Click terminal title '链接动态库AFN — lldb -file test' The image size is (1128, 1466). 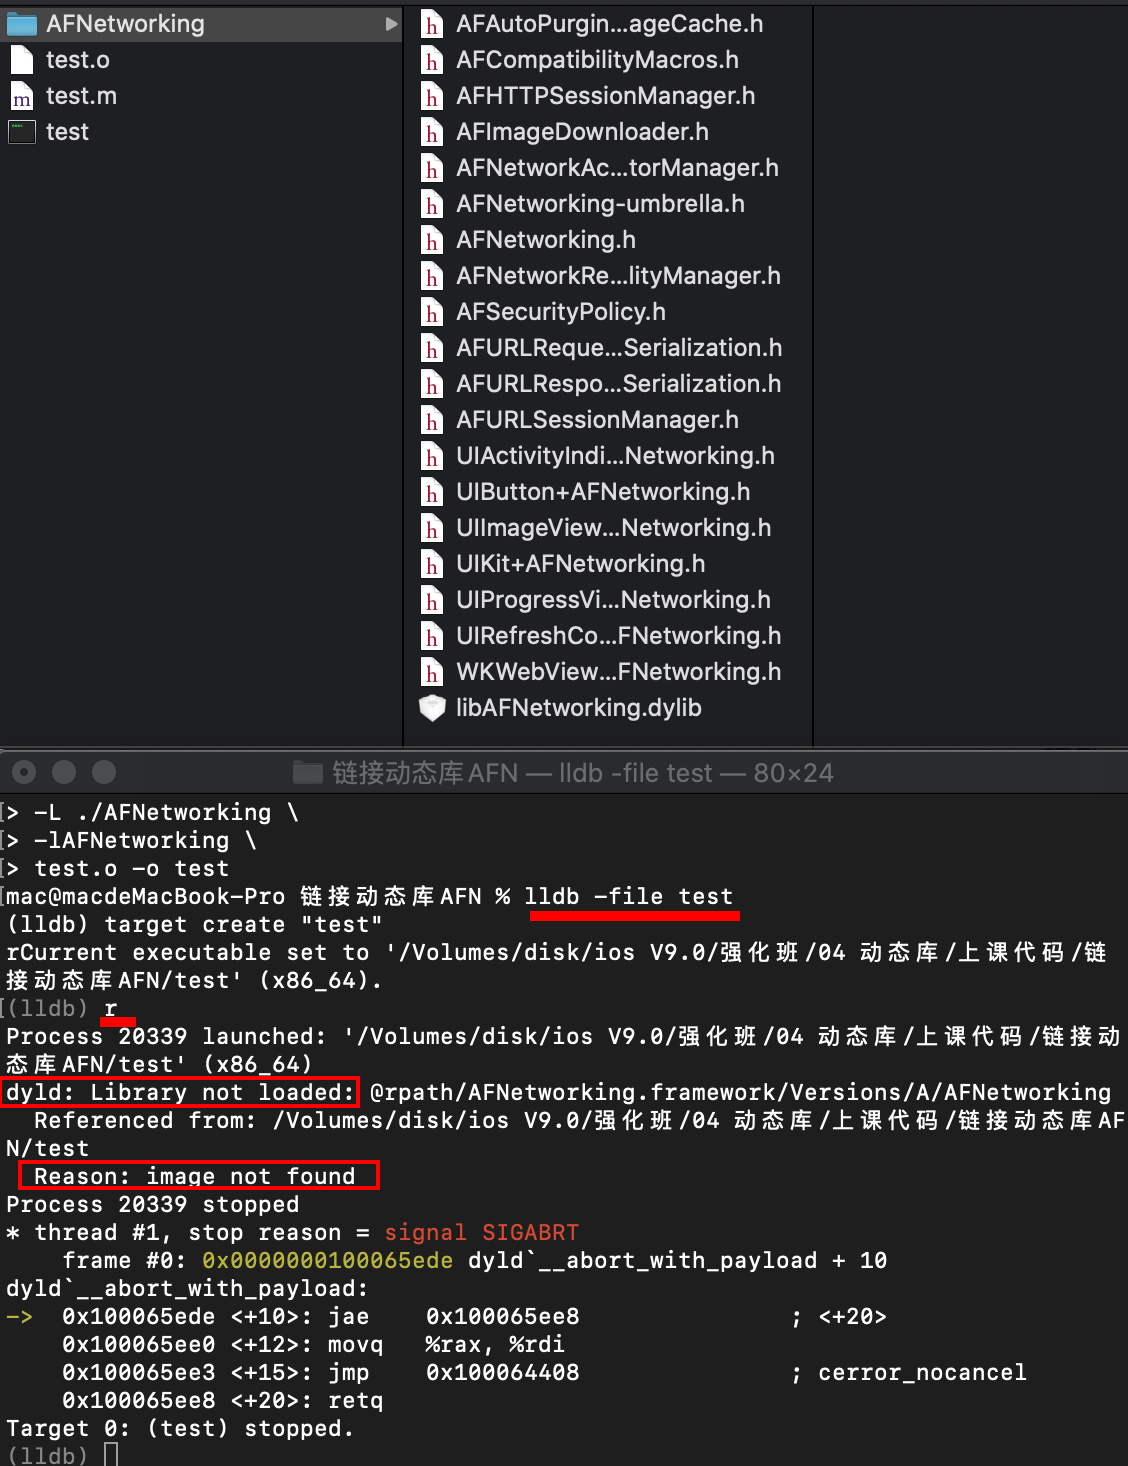pyautogui.click(x=522, y=772)
